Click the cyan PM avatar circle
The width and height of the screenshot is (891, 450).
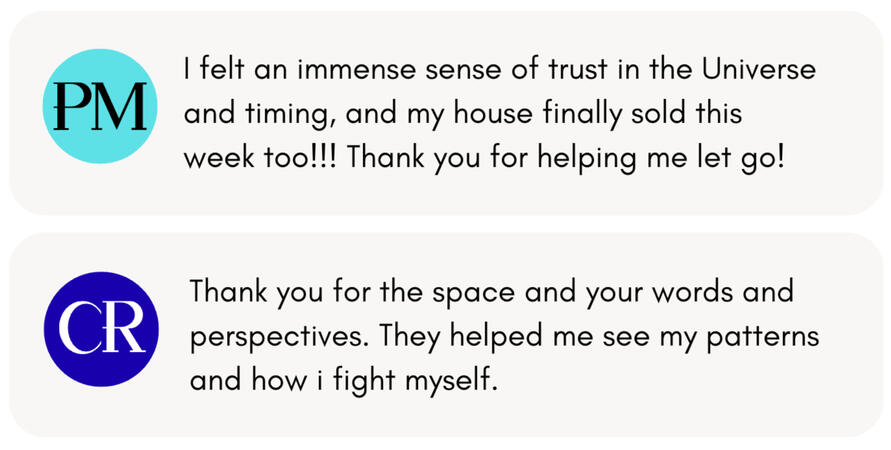tap(100, 106)
